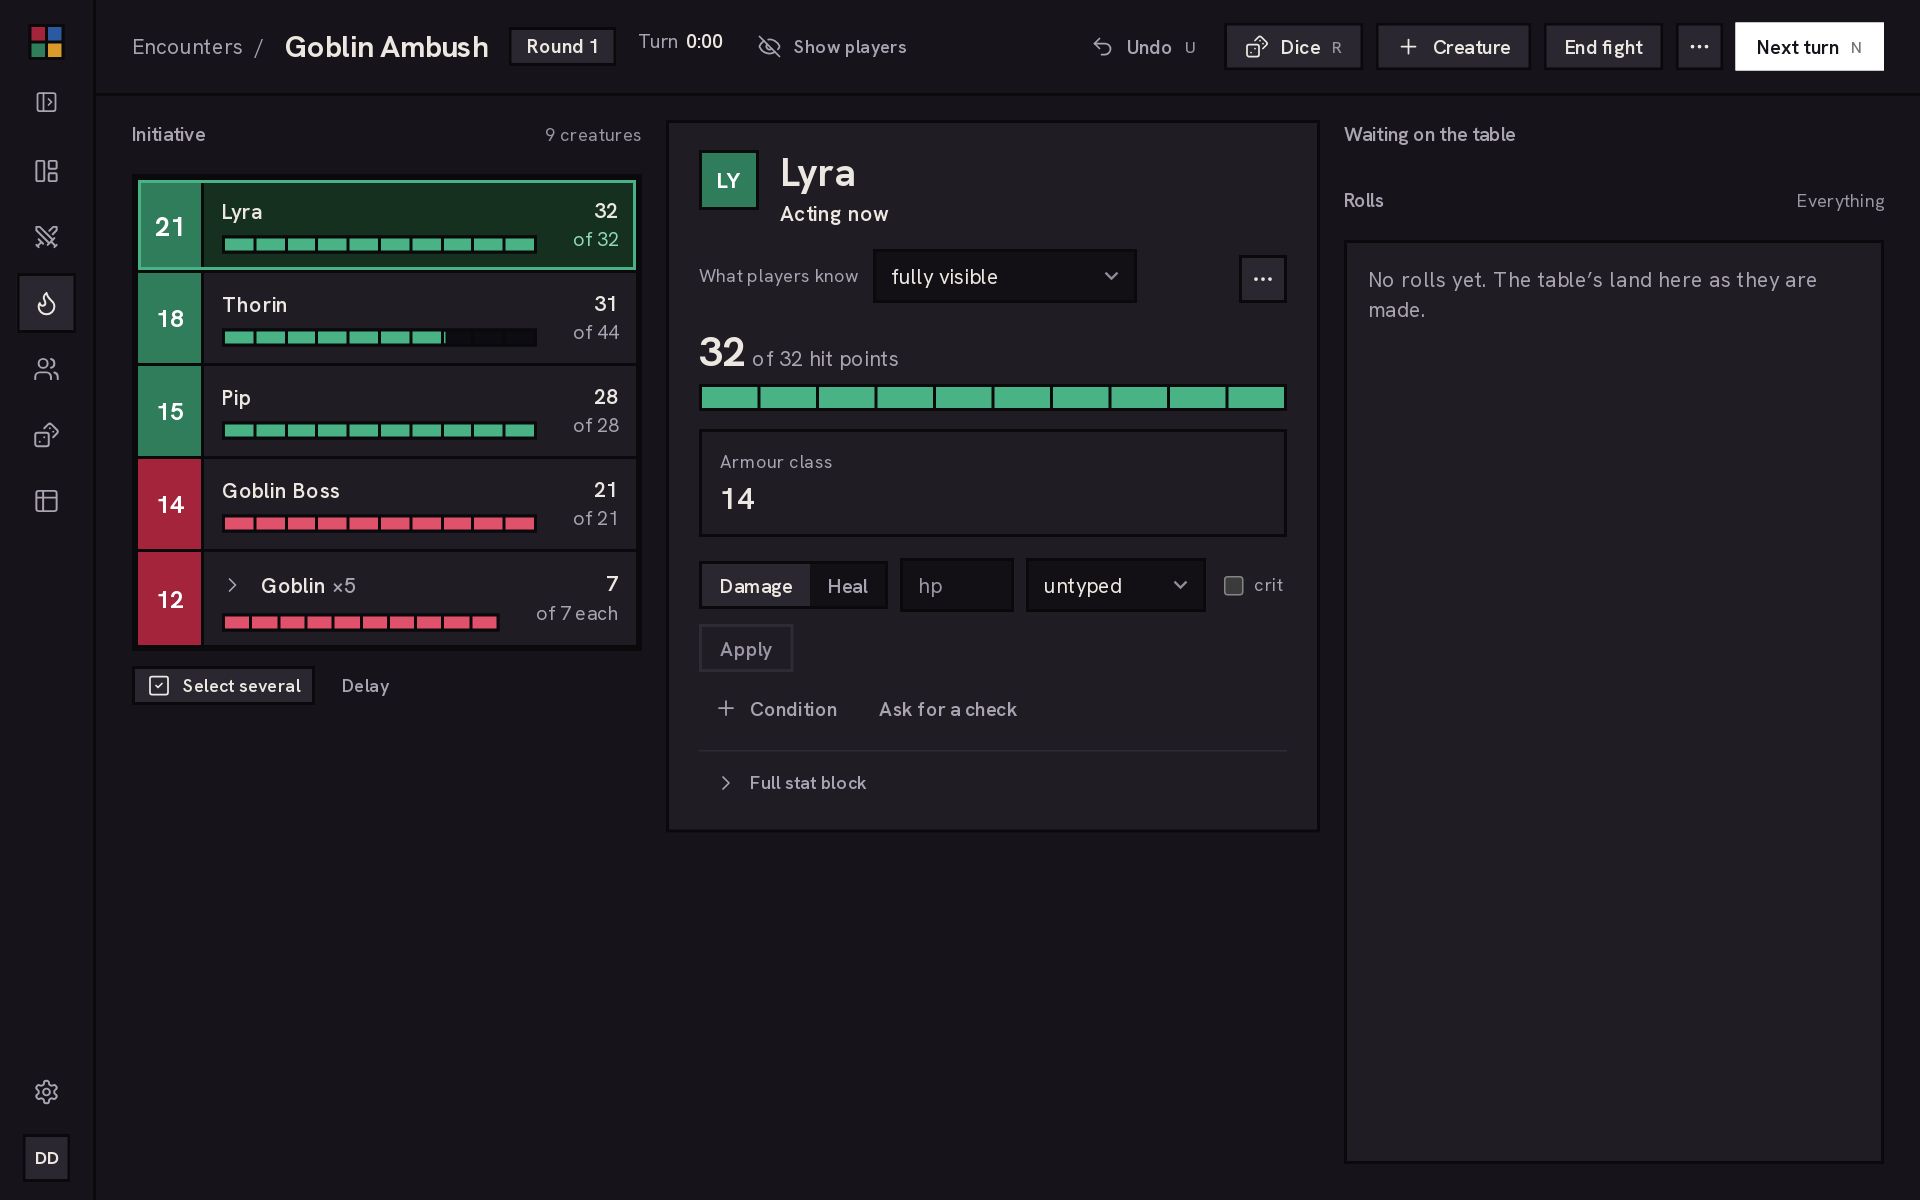Open the table grid sidebar icon
This screenshot has height=1200, width=1920.
[46, 501]
